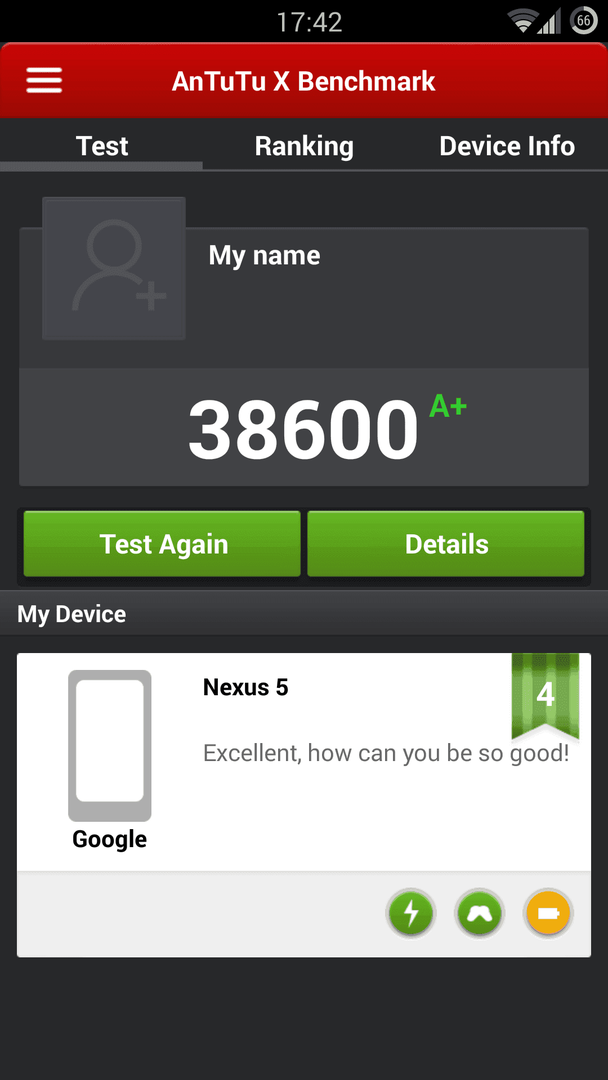Tap the My name label
The image size is (608, 1080).
click(264, 256)
